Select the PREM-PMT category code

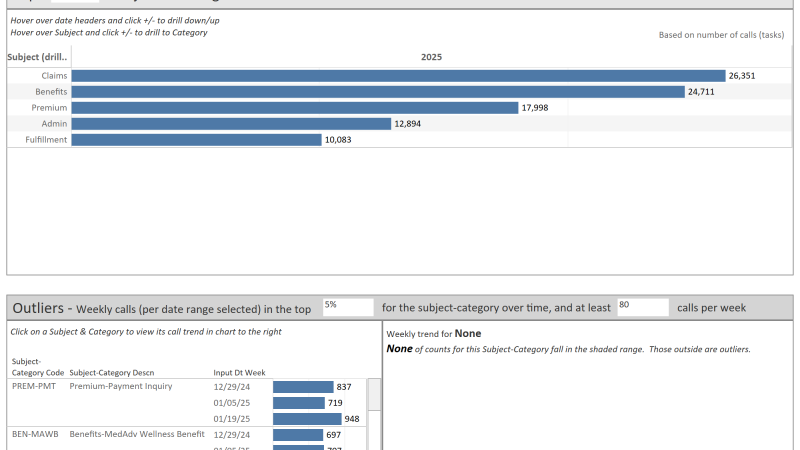point(32,386)
